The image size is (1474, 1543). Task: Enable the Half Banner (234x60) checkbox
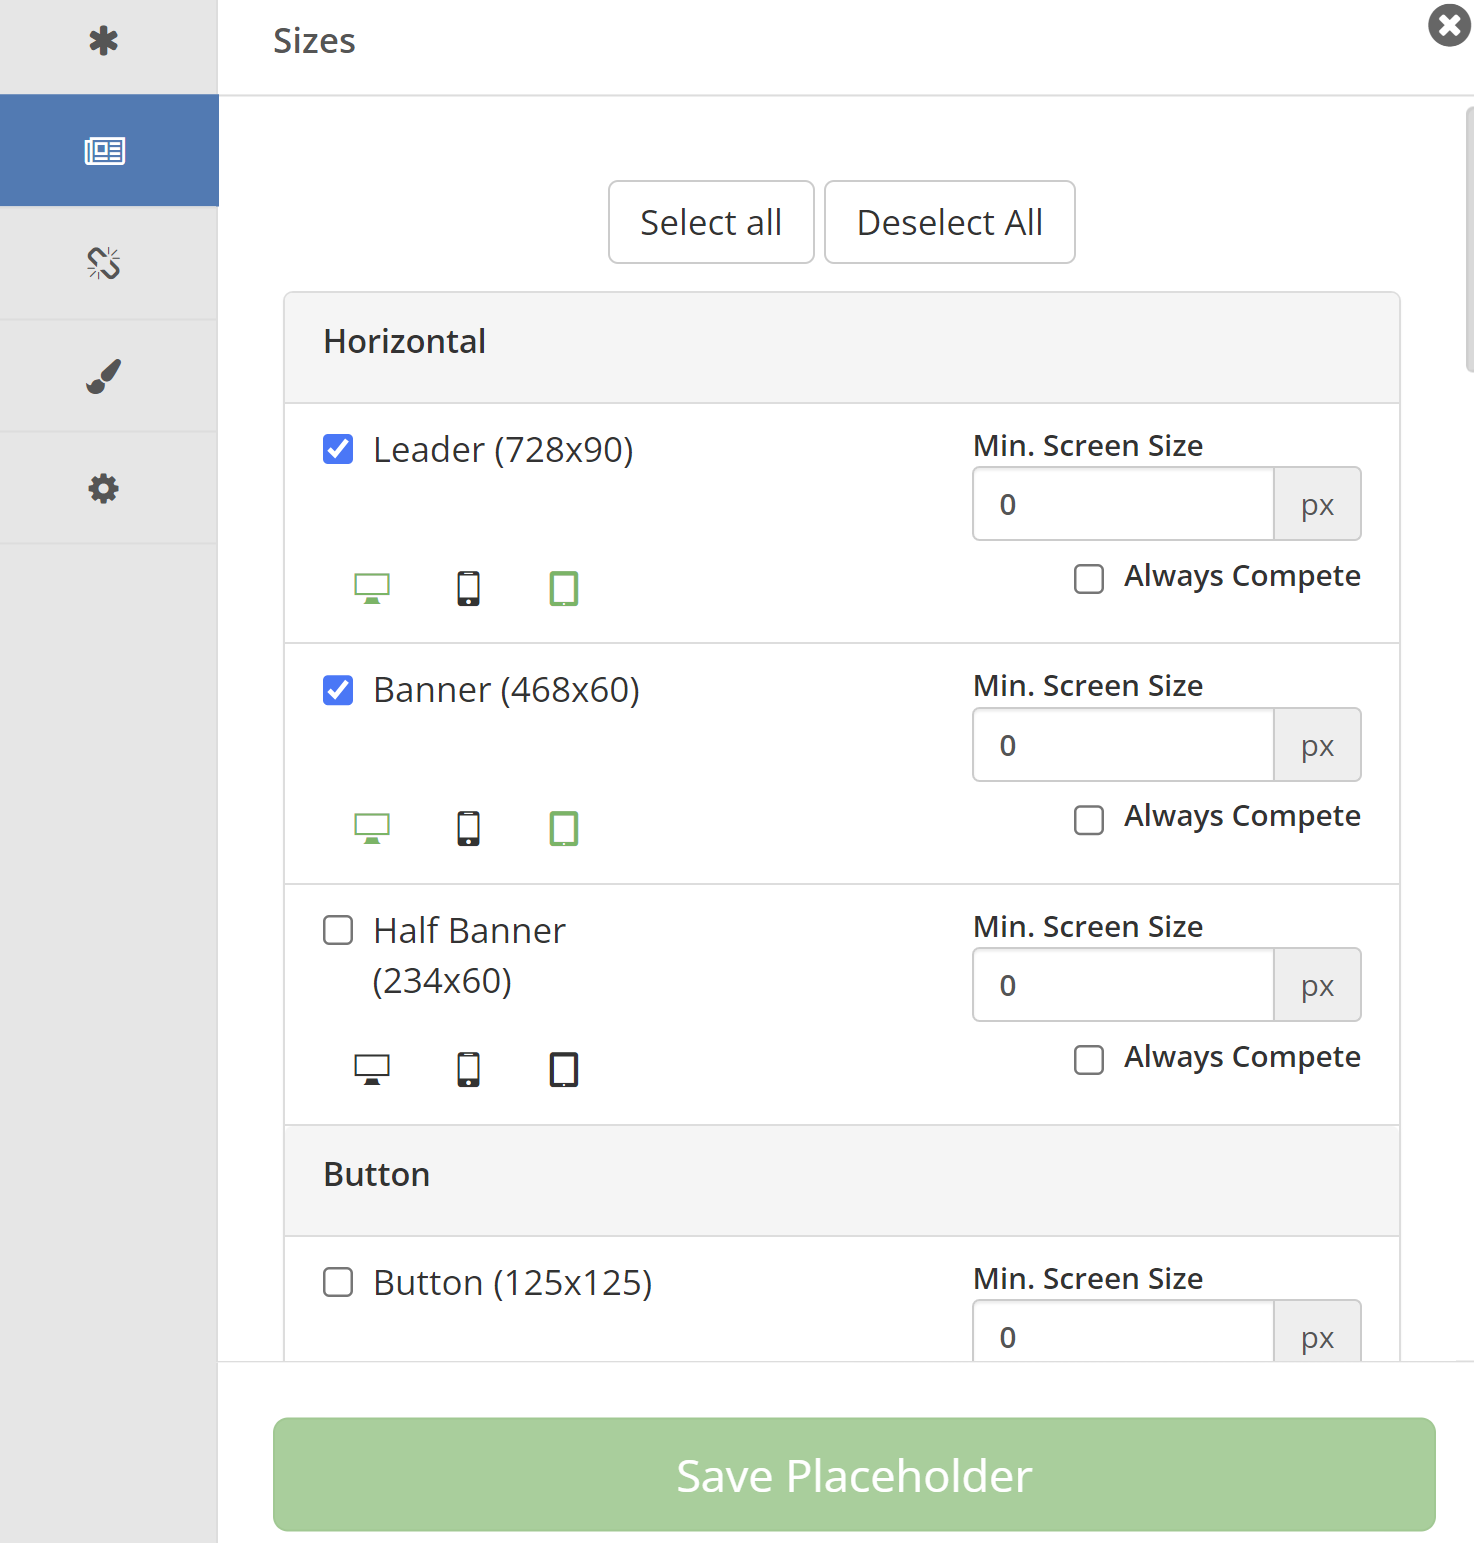[338, 931]
